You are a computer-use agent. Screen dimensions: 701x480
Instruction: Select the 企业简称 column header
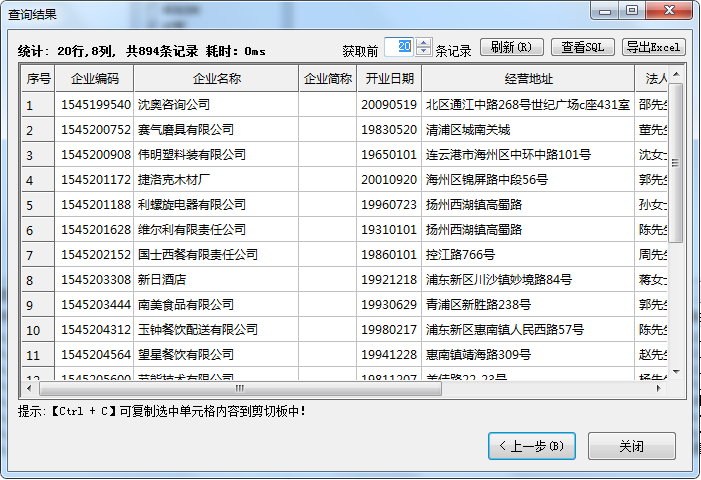327,79
